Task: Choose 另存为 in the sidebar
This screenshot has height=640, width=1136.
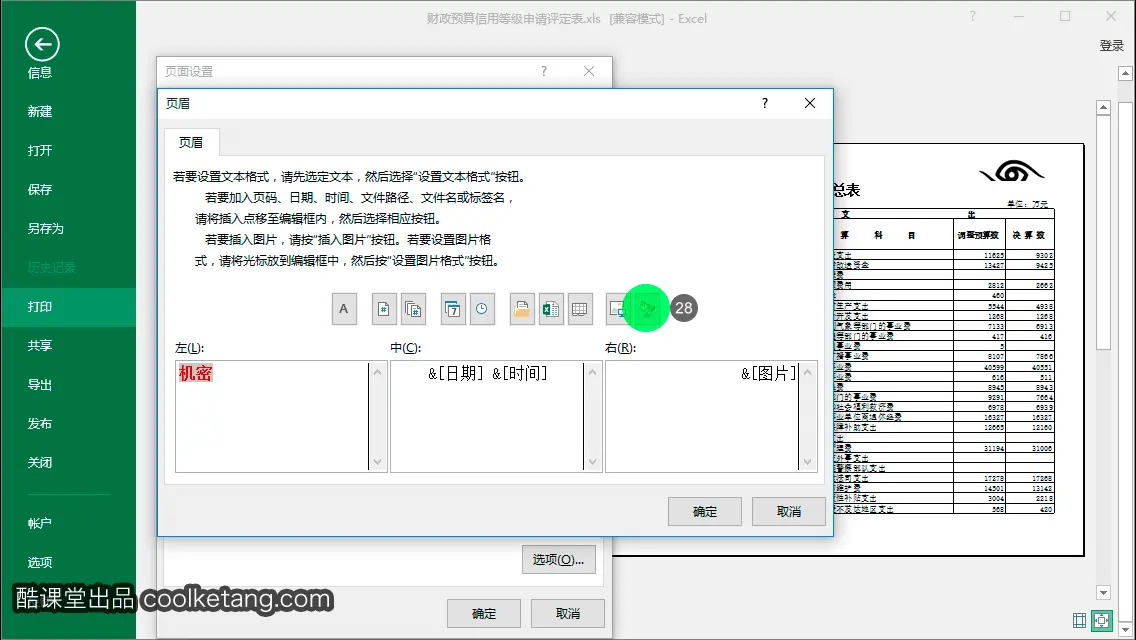Action: point(46,229)
